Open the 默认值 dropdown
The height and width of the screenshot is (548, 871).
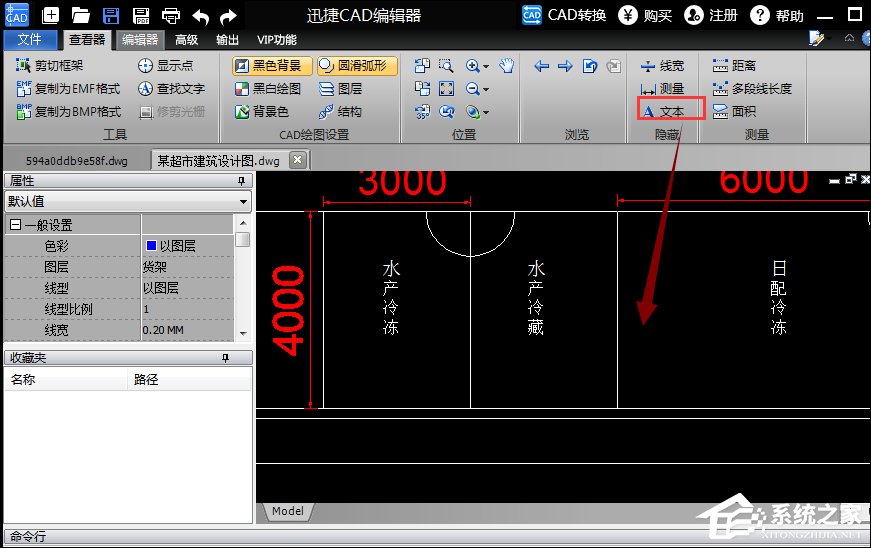pyautogui.click(x=243, y=202)
